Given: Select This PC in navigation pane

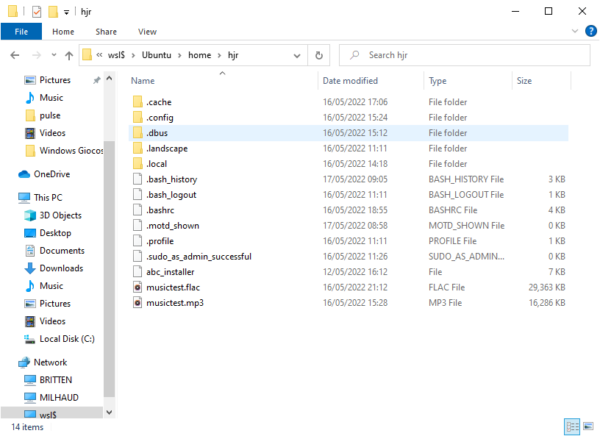Looking at the screenshot, I should pyautogui.click(x=48, y=198).
